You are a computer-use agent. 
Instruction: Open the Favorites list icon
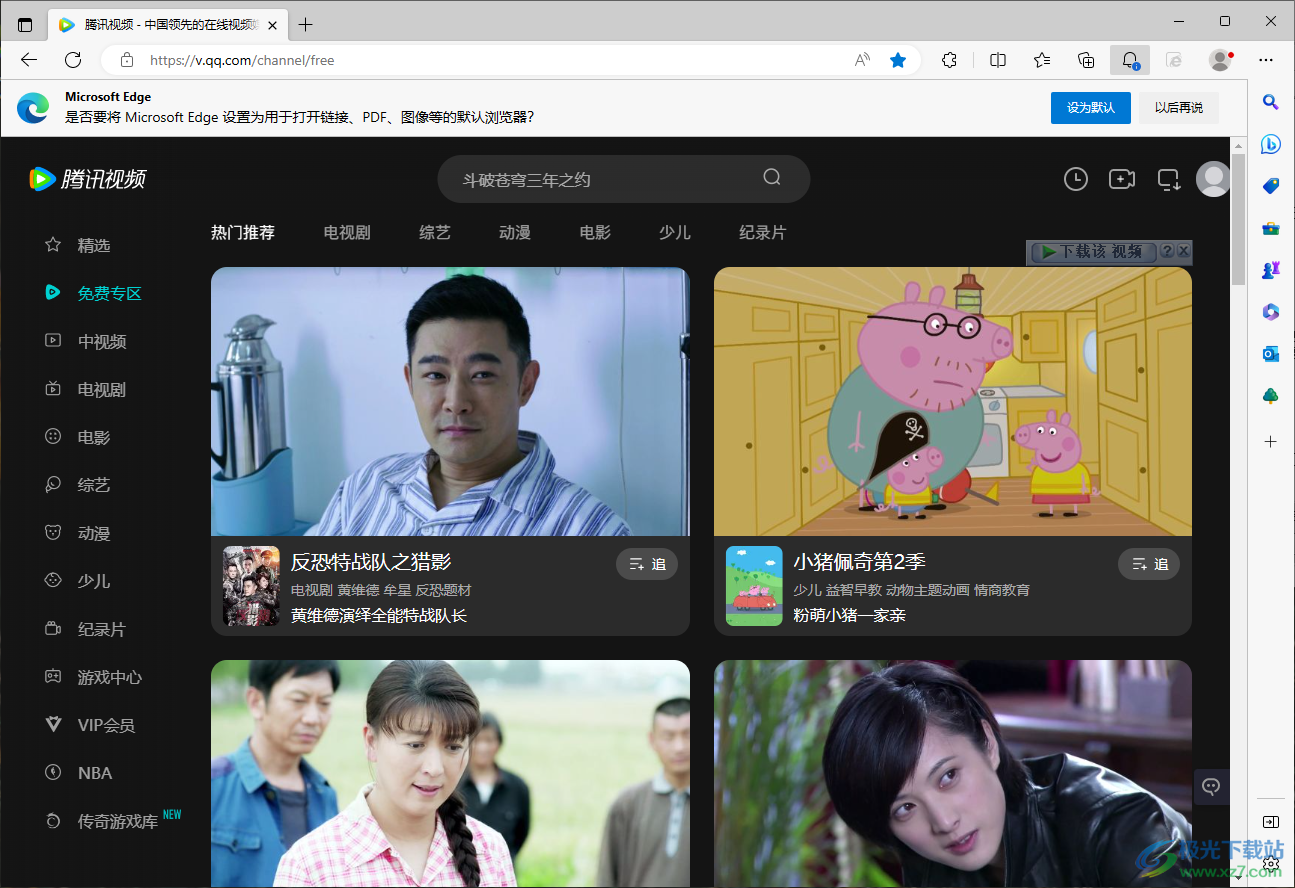pyautogui.click(x=1042, y=60)
